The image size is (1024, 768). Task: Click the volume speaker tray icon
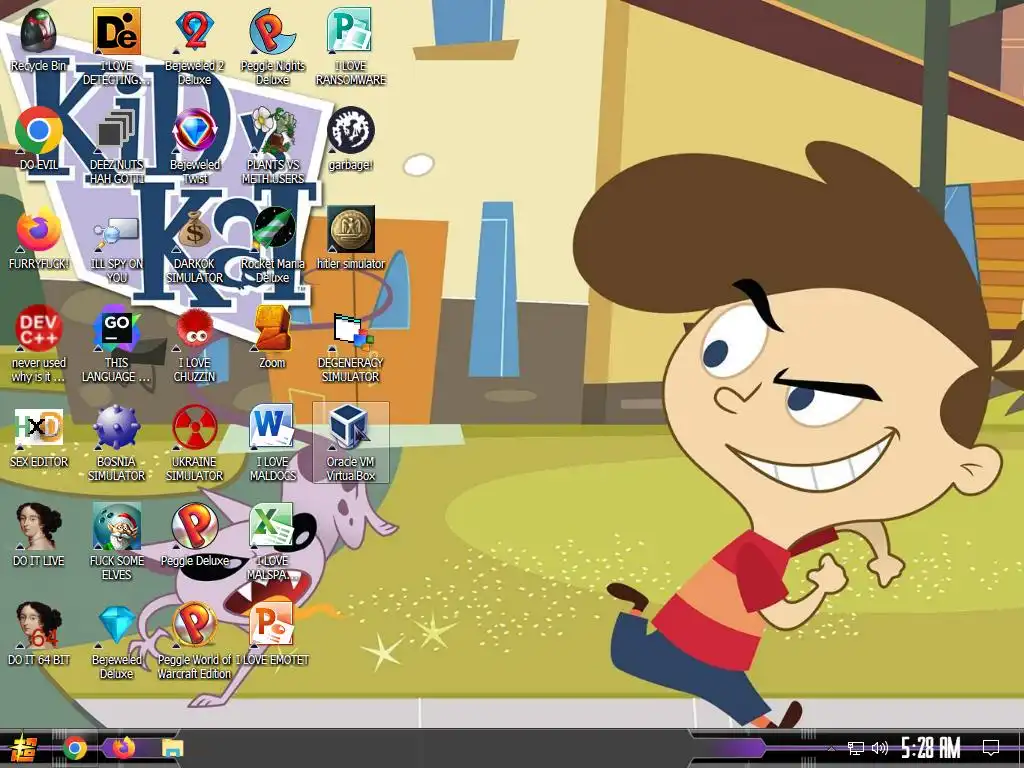tap(880, 748)
